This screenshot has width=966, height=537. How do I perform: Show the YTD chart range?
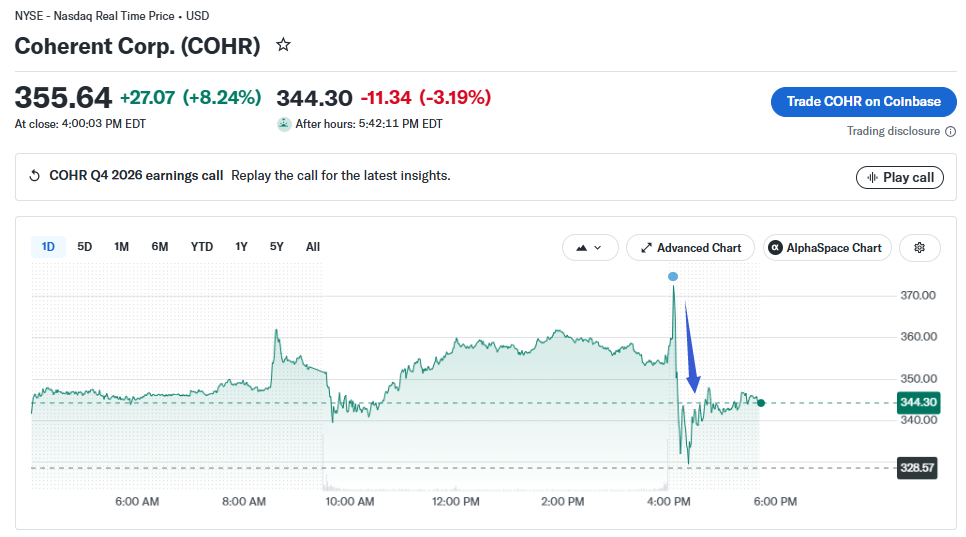201,247
